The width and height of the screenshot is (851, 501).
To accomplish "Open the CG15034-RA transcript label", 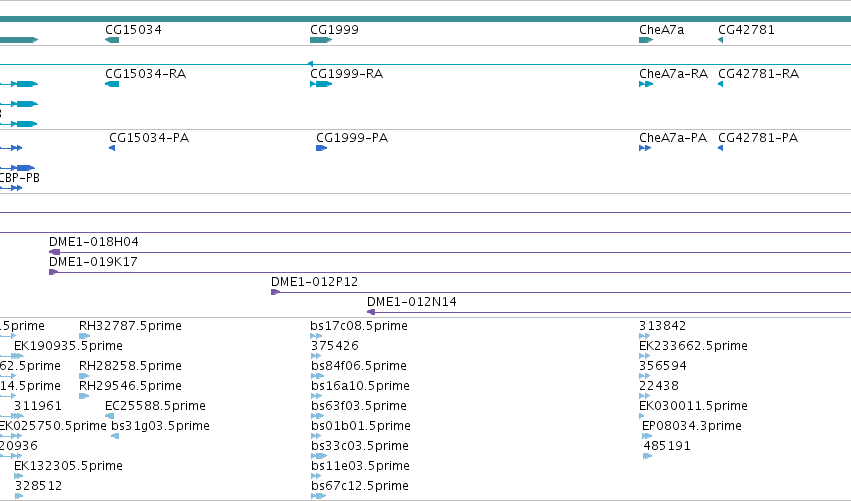I will click(x=145, y=74).
